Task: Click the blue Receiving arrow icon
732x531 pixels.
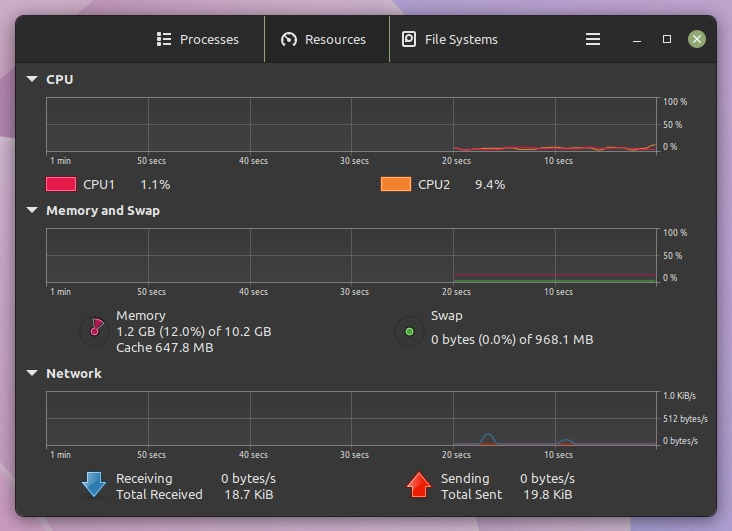Action: (94, 484)
